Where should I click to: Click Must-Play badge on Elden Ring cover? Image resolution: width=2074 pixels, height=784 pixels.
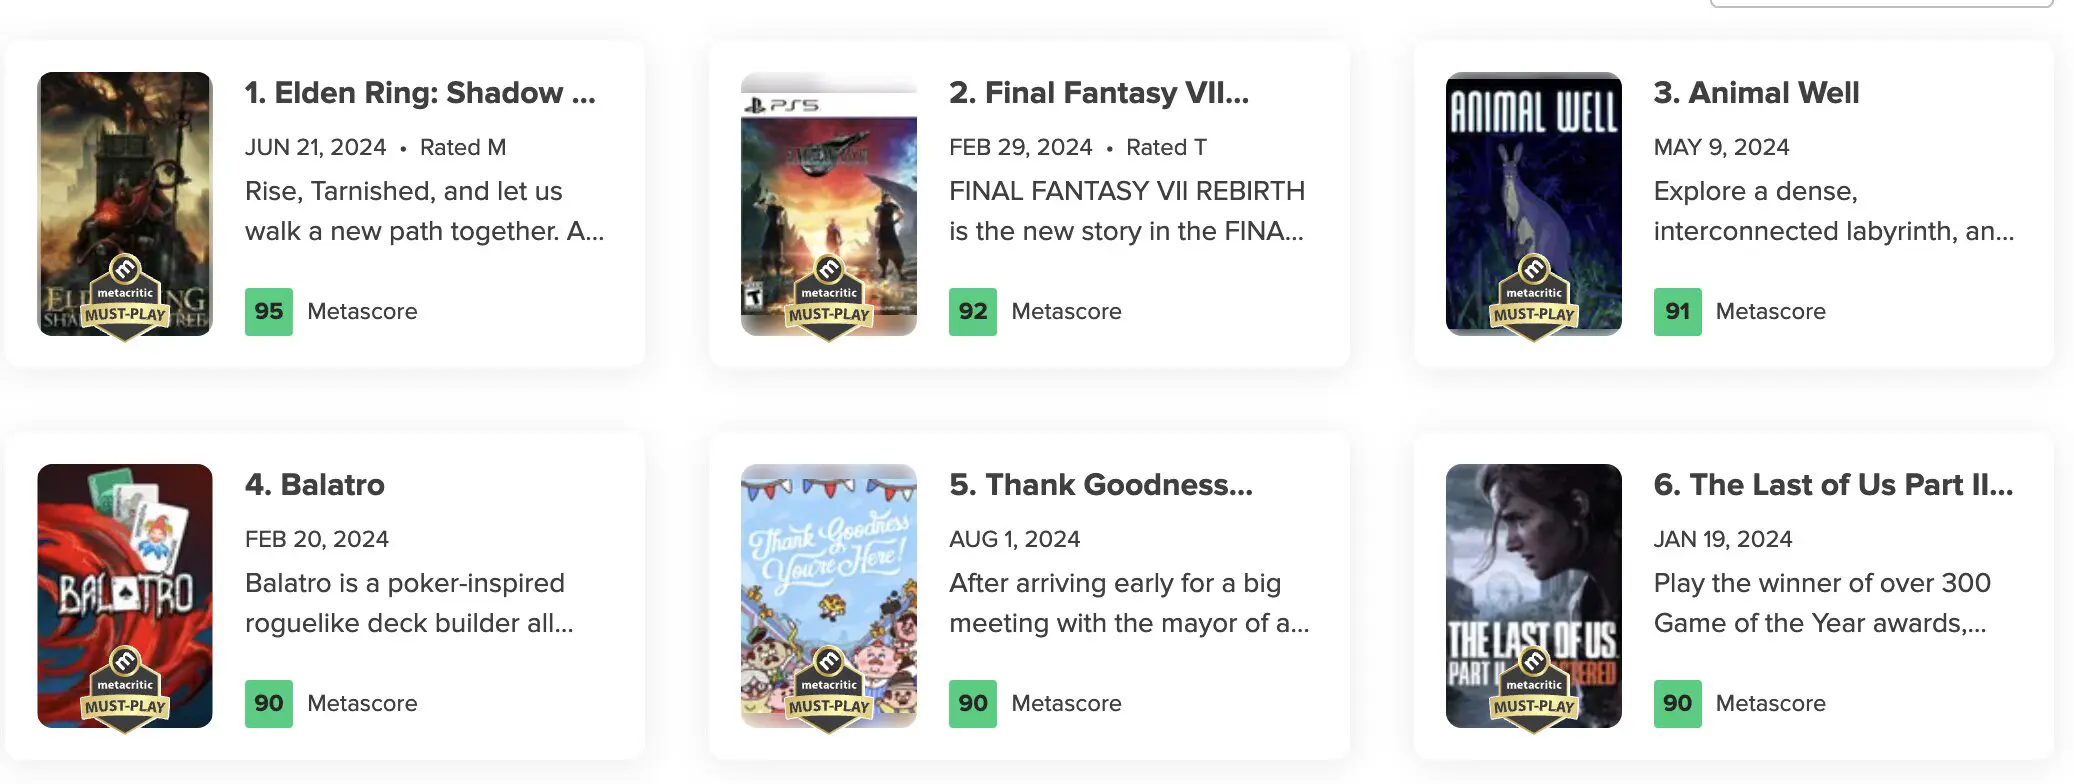point(125,298)
